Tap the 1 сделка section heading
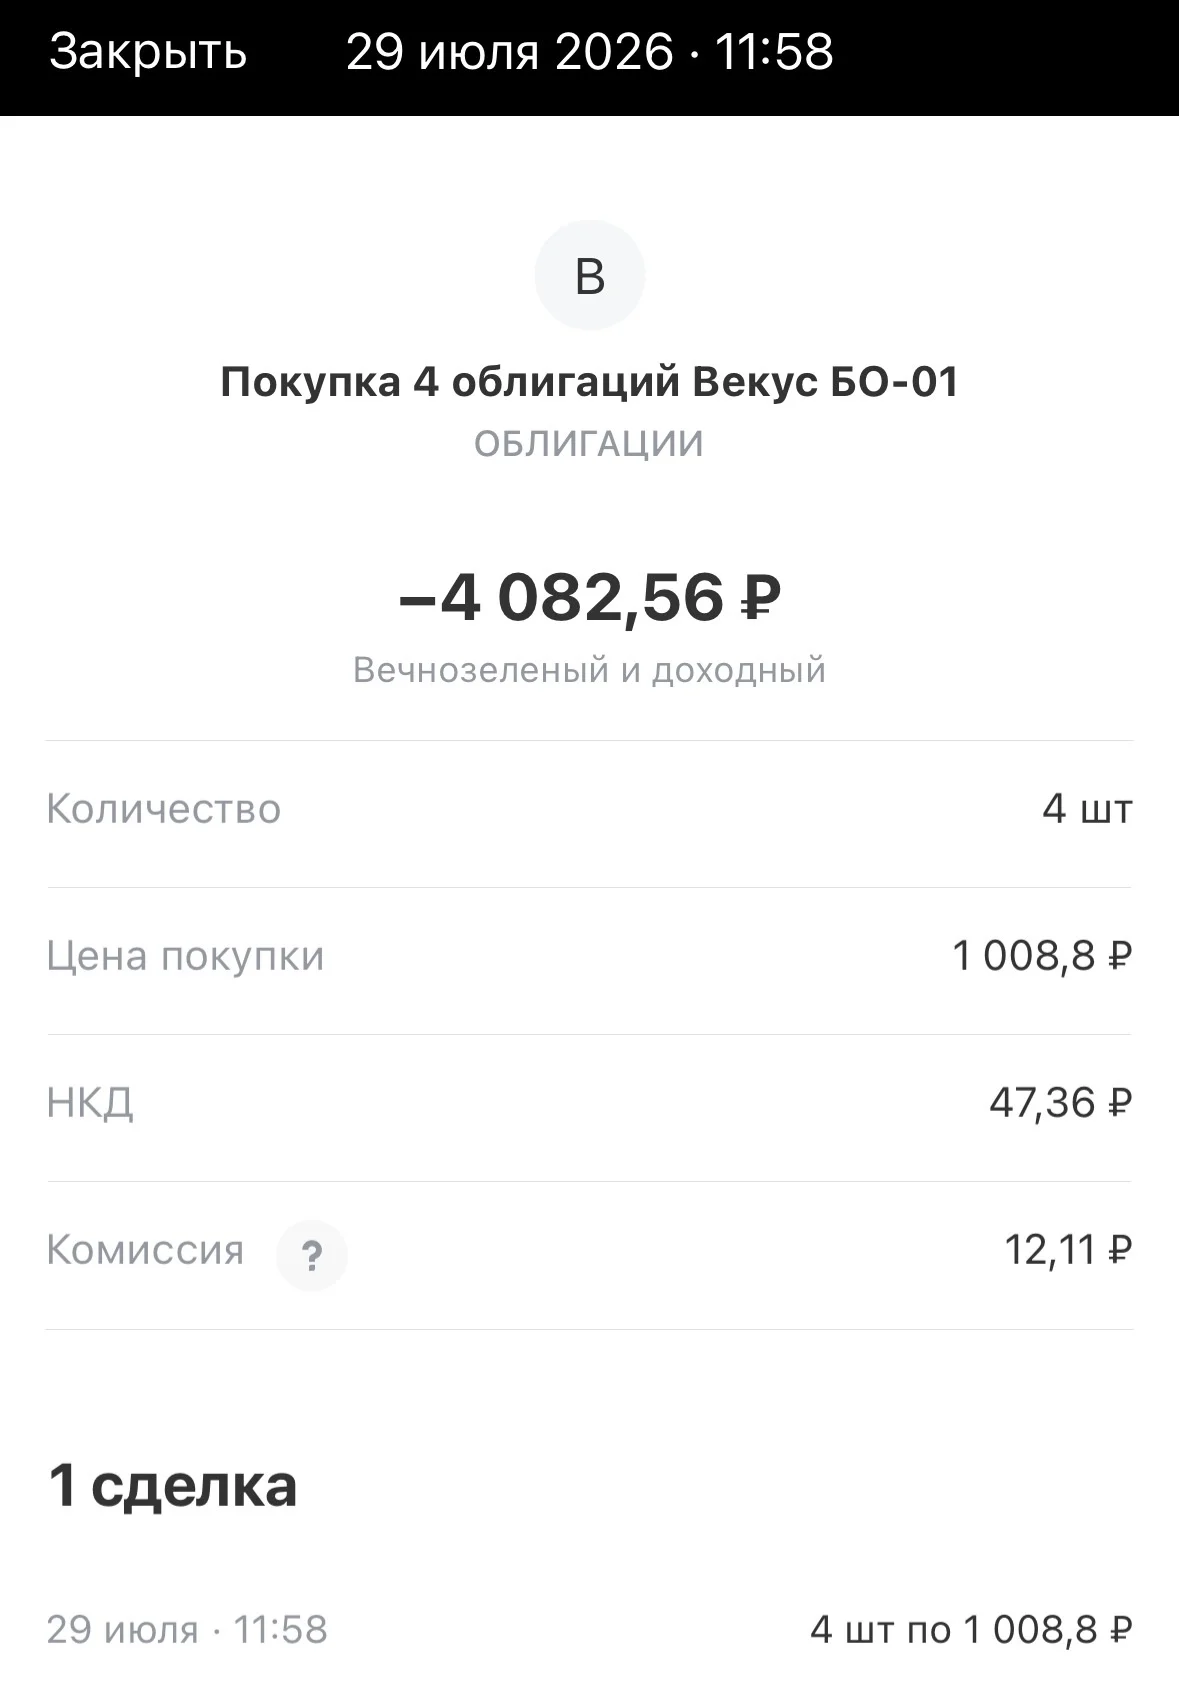Screen dimensions: 1179x1695 173,1486
